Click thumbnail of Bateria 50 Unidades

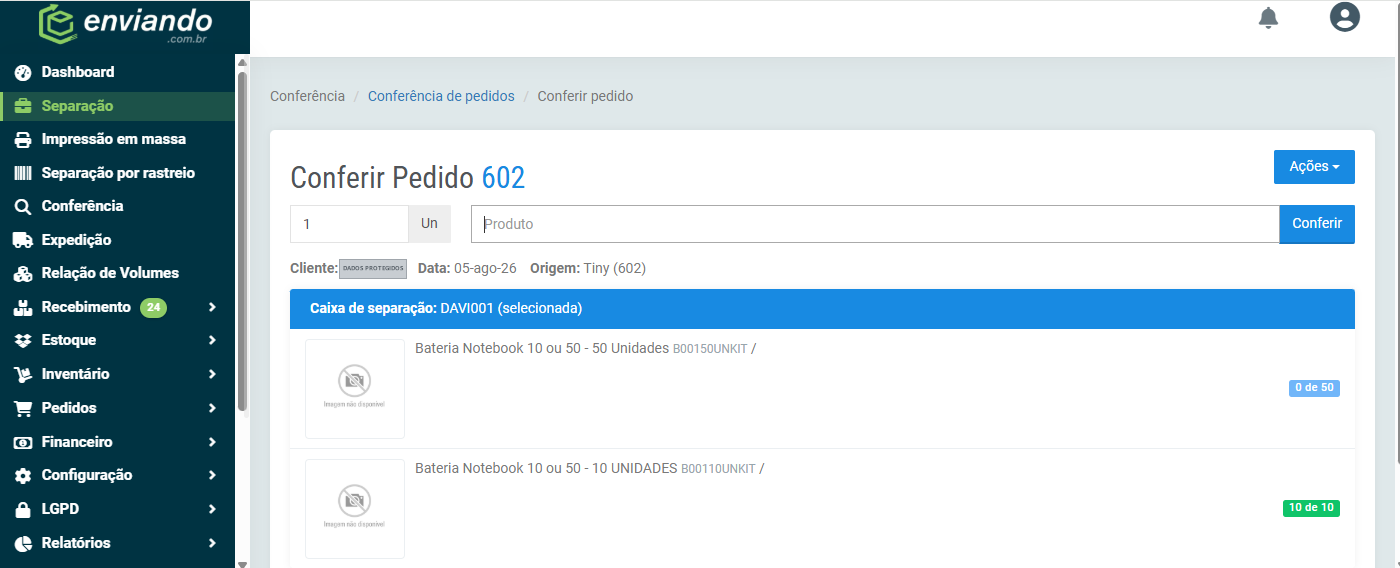click(x=355, y=389)
